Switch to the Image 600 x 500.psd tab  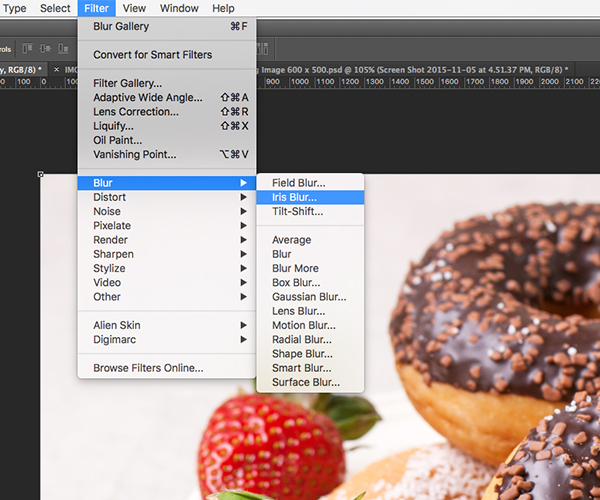pos(415,70)
